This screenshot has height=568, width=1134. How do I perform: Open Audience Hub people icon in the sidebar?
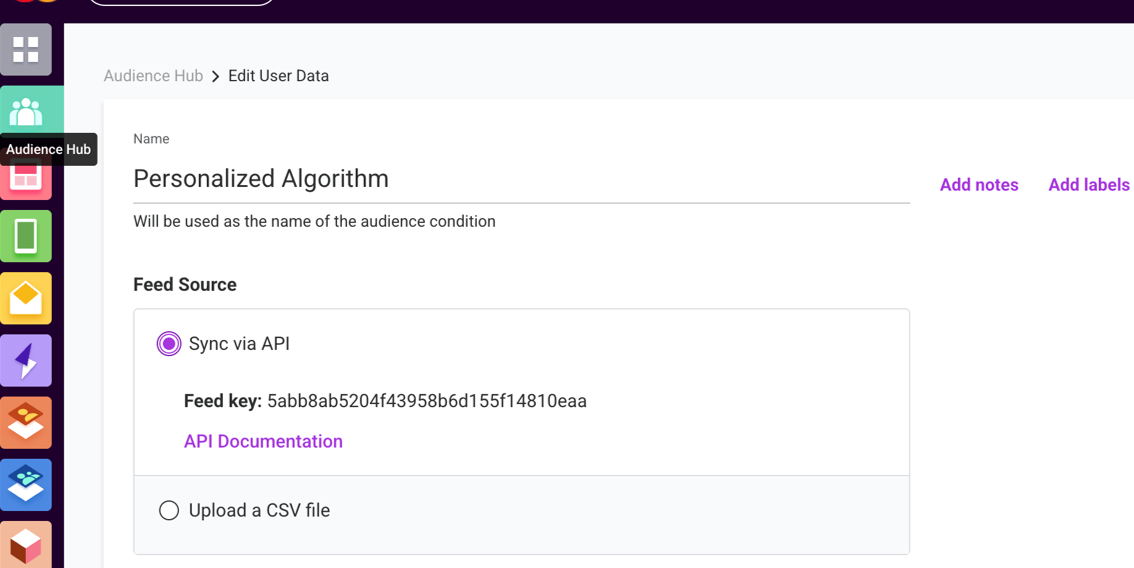tap(26, 111)
